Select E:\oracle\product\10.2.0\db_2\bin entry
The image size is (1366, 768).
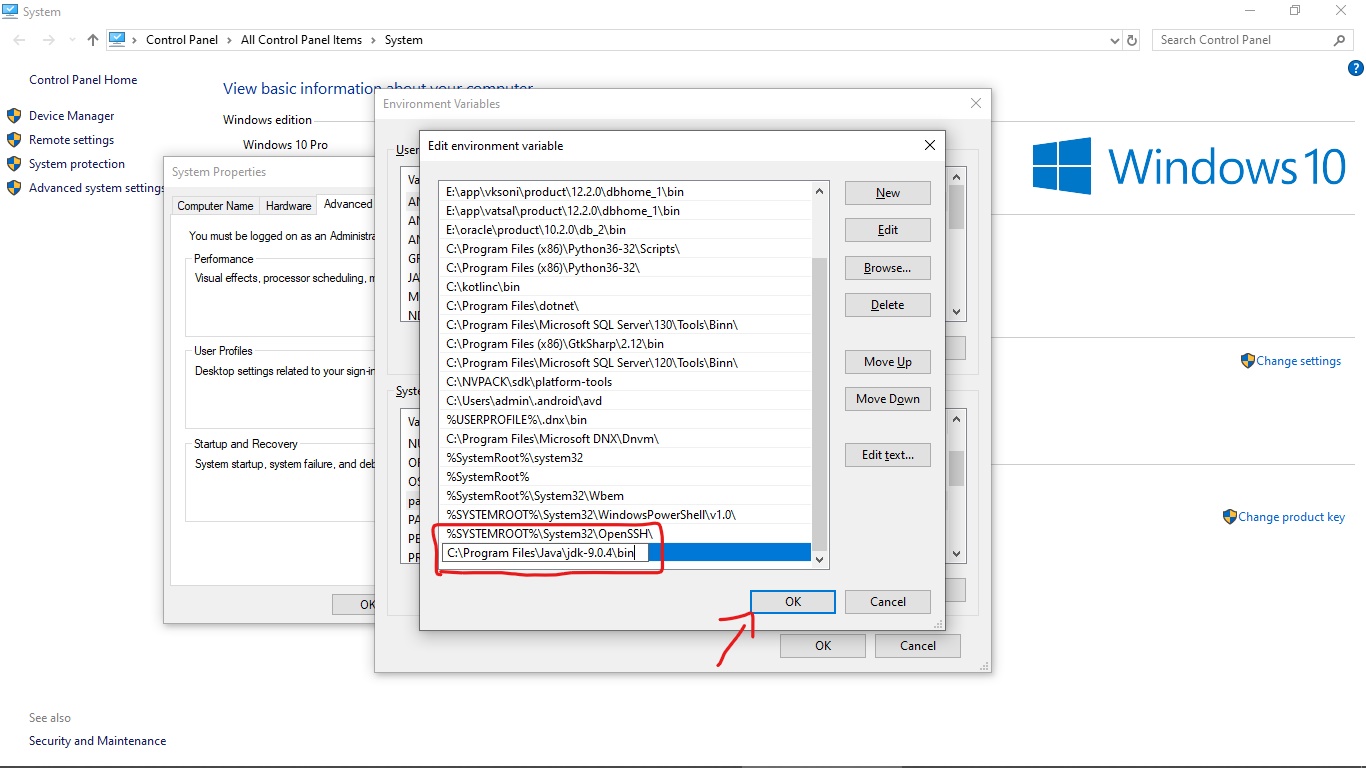point(625,230)
